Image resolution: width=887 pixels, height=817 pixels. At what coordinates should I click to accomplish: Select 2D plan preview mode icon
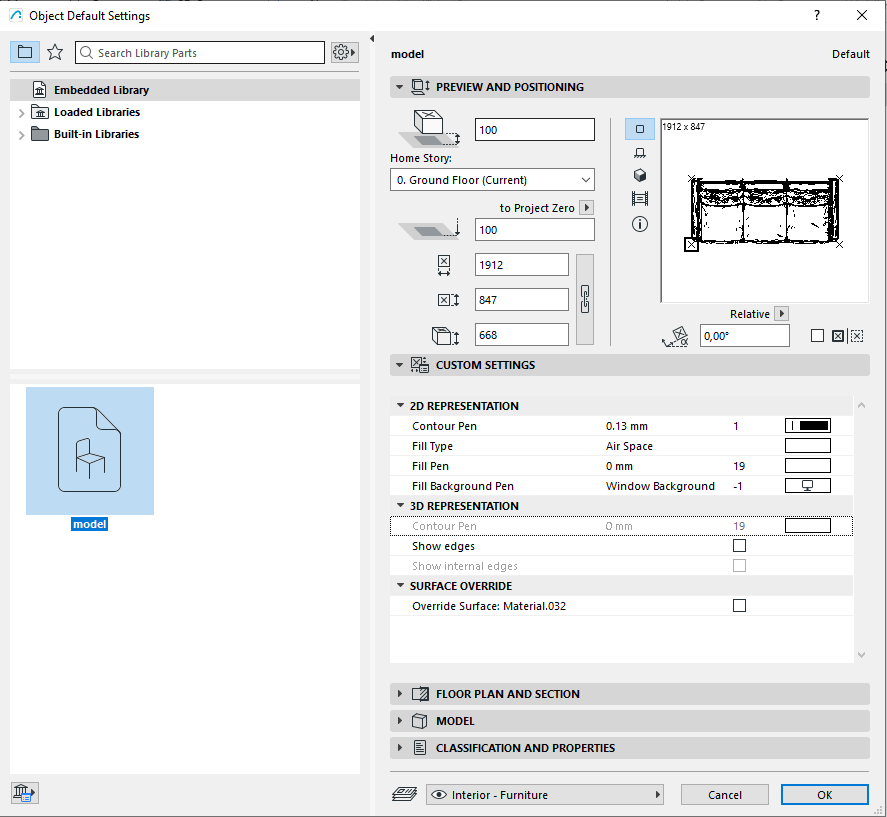[640, 129]
